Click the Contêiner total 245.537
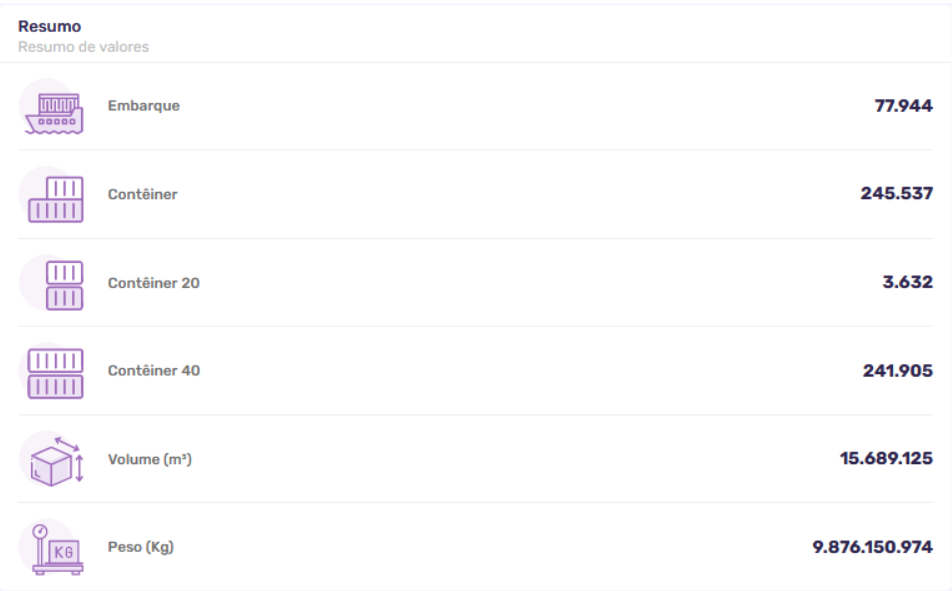The height and width of the screenshot is (591, 952). click(897, 193)
